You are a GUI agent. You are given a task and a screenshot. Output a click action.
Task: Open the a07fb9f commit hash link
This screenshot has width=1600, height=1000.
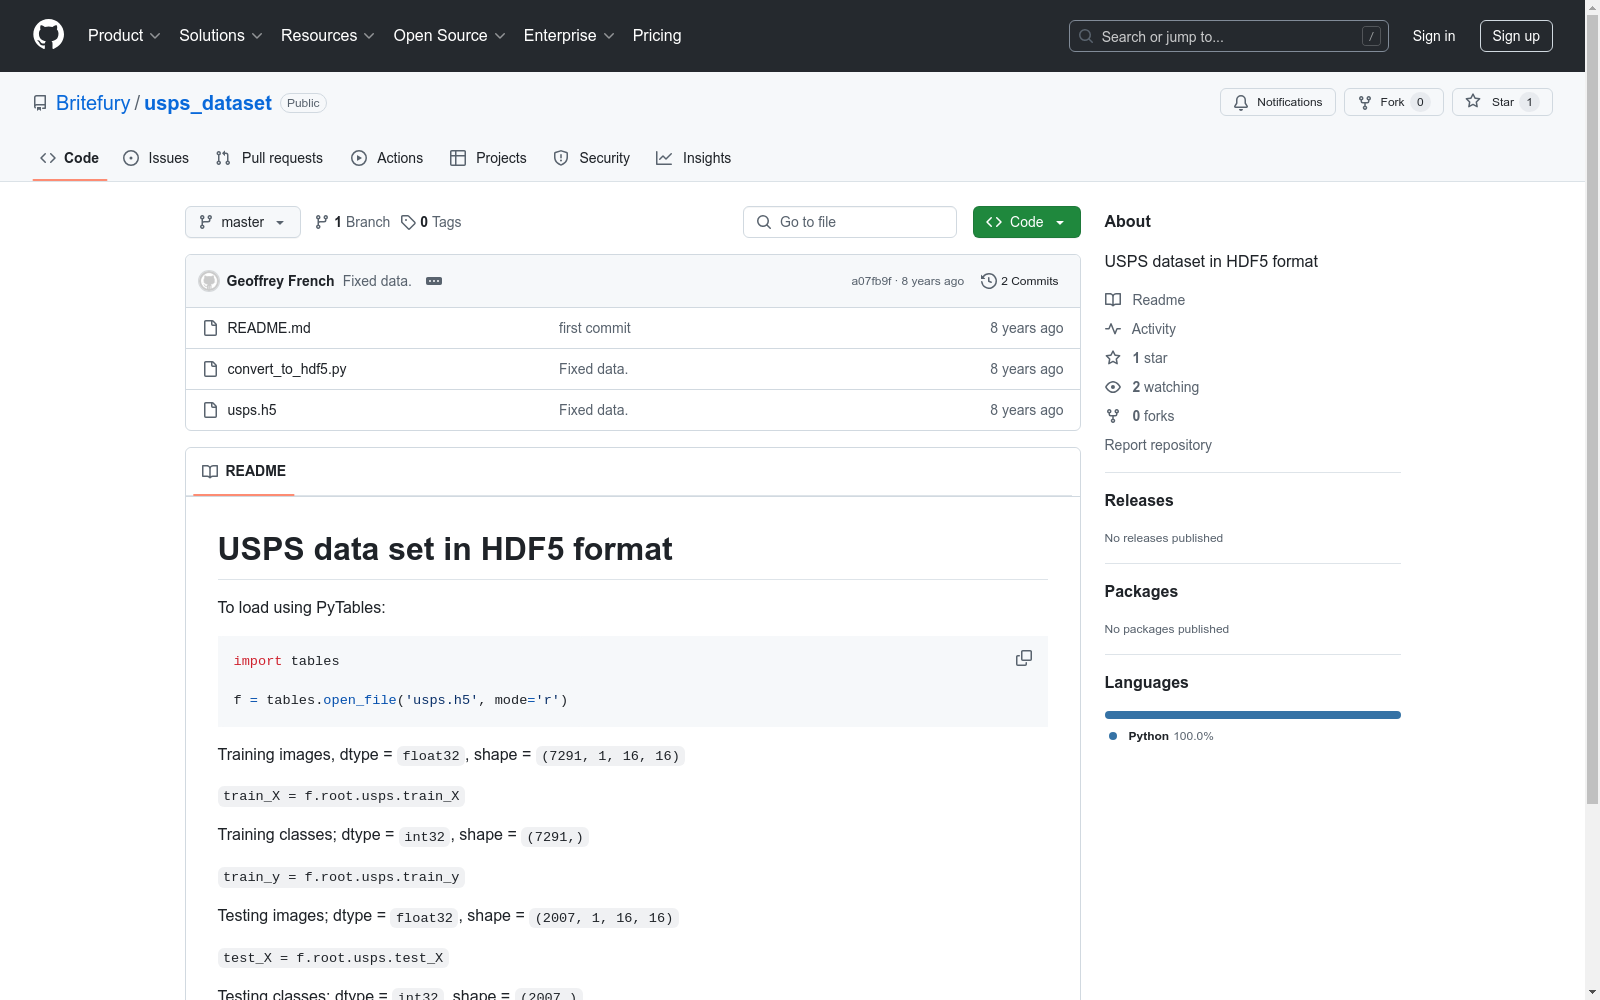[x=871, y=281]
